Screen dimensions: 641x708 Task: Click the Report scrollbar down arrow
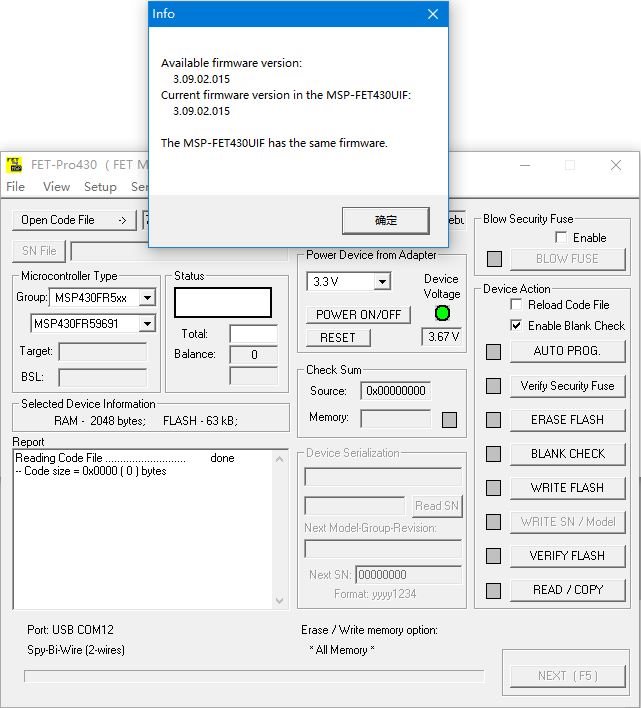[x=280, y=601]
